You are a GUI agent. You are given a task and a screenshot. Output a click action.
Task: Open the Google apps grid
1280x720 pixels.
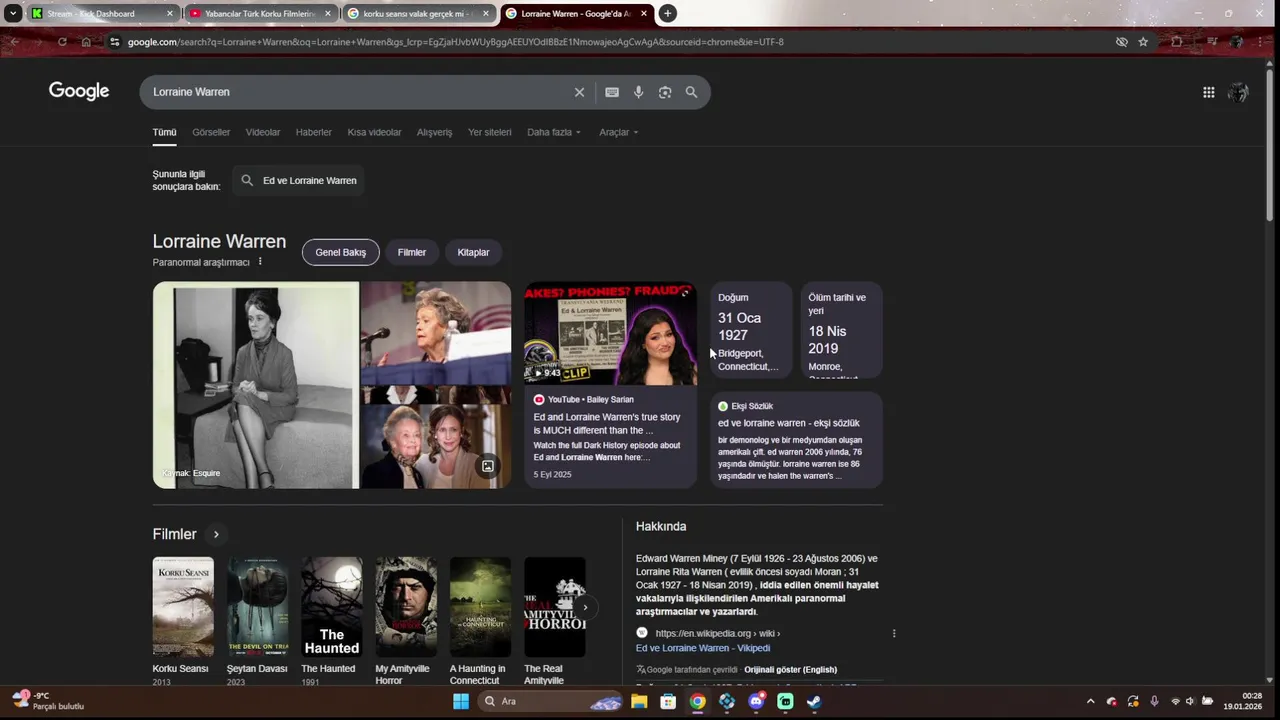[x=1209, y=92]
